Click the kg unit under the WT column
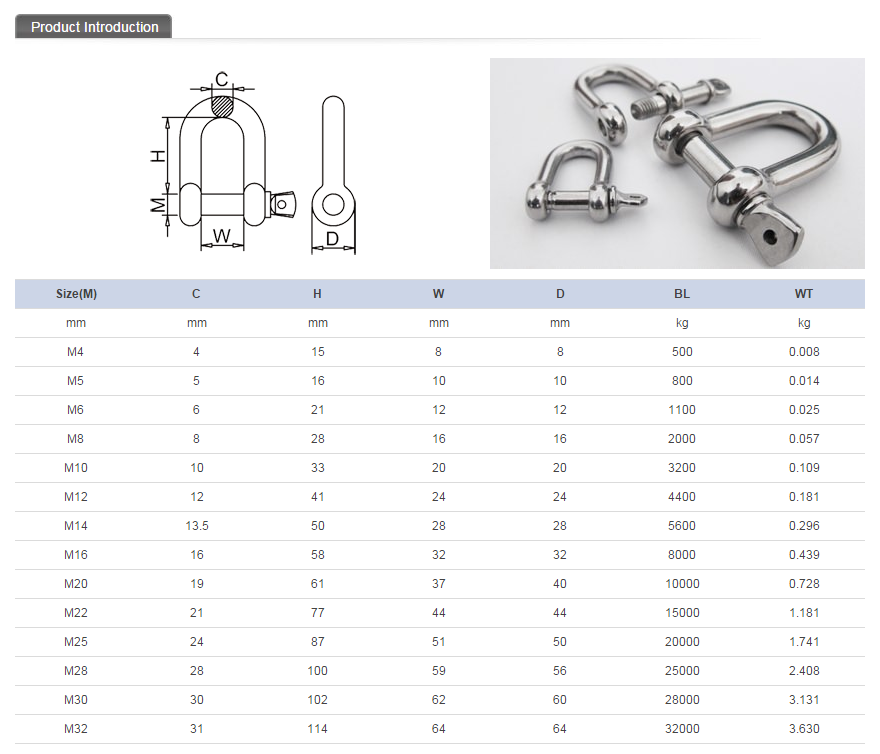The width and height of the screenshot is (880, 754). point(804,323)
